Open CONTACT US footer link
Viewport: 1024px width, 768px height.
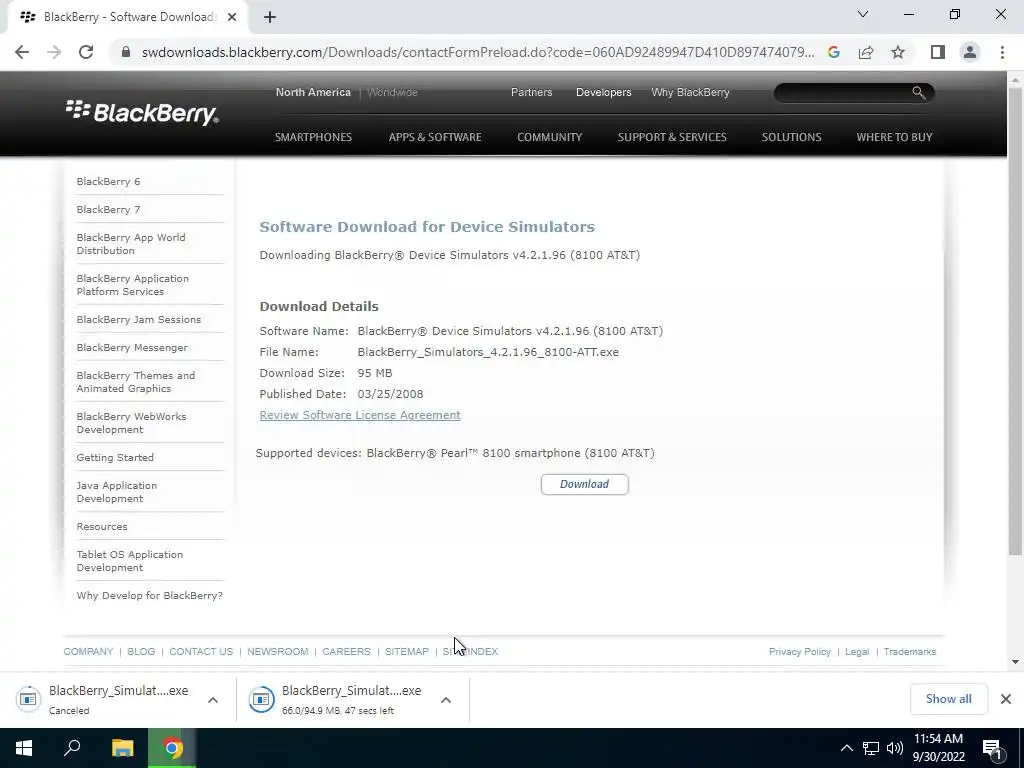pyautogui.click(x=201, y=651)
